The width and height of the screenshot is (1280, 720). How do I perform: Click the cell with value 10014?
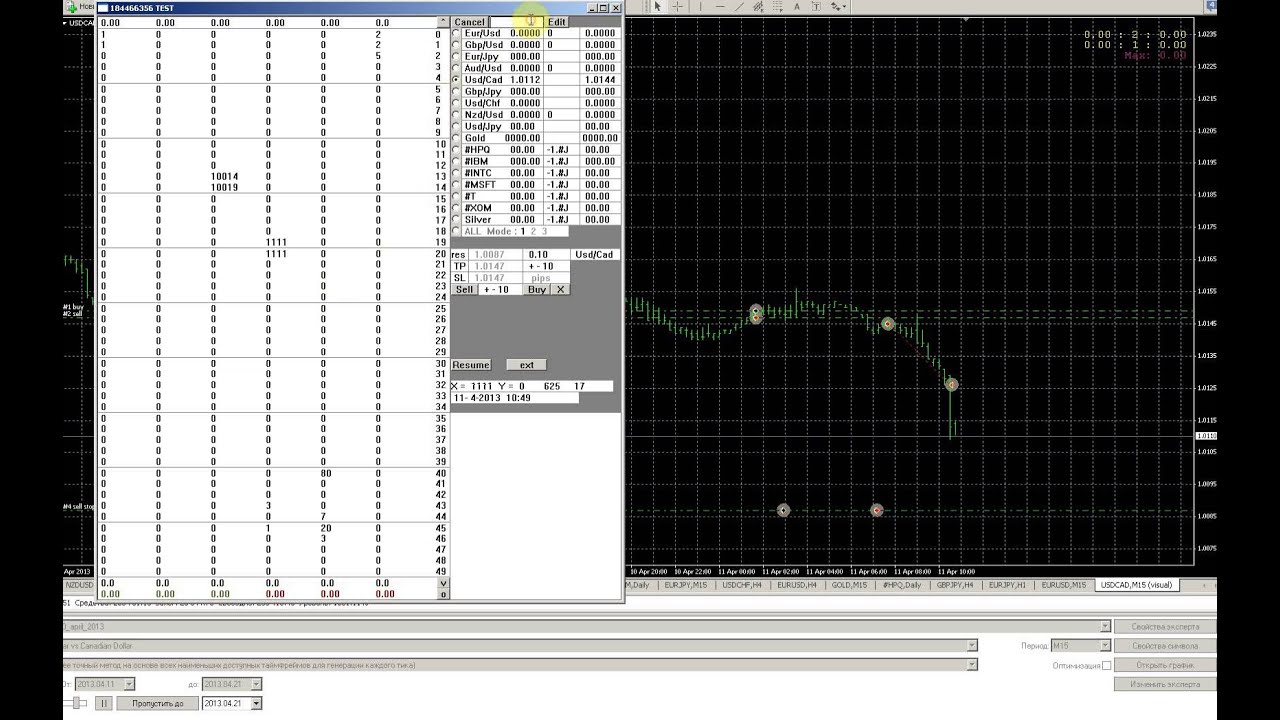coord(224,176)
